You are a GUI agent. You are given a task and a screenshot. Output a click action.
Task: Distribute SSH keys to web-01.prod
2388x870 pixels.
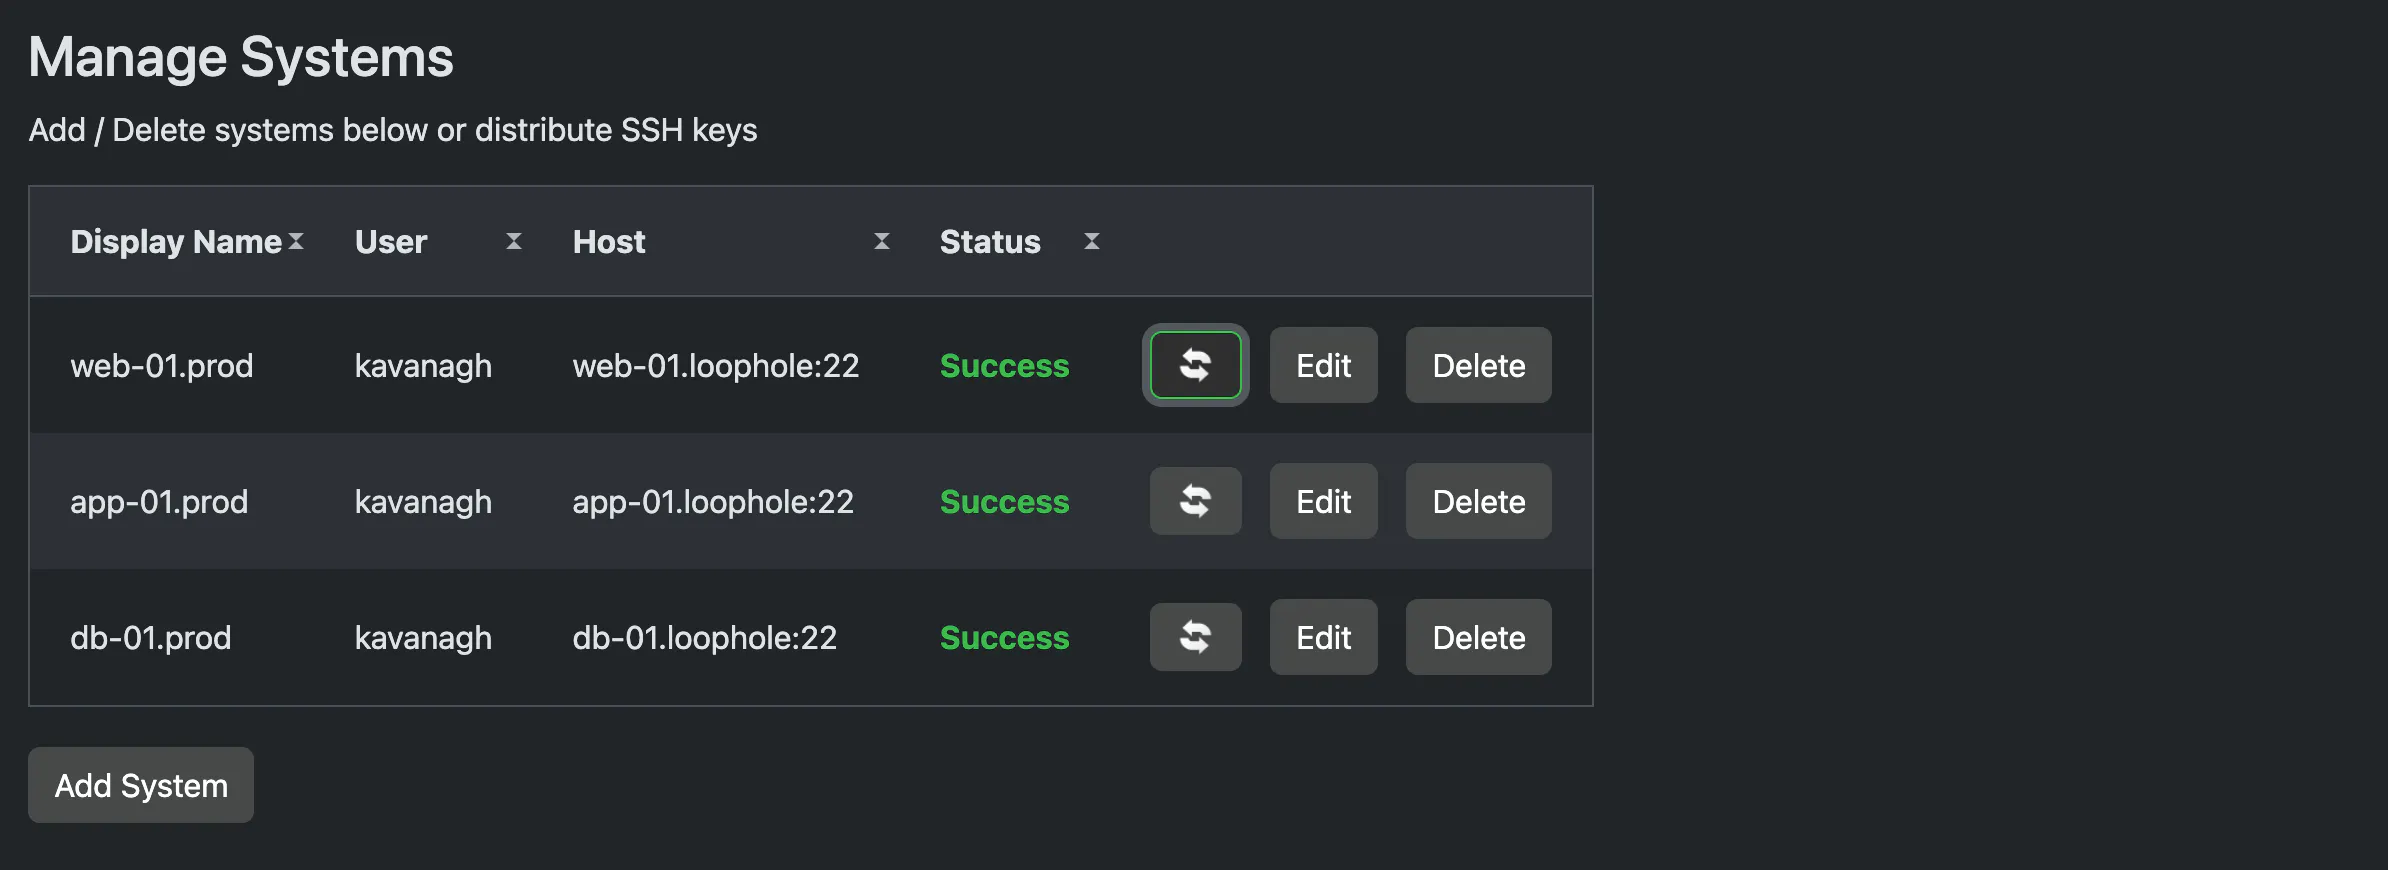tap(1195, 365)
